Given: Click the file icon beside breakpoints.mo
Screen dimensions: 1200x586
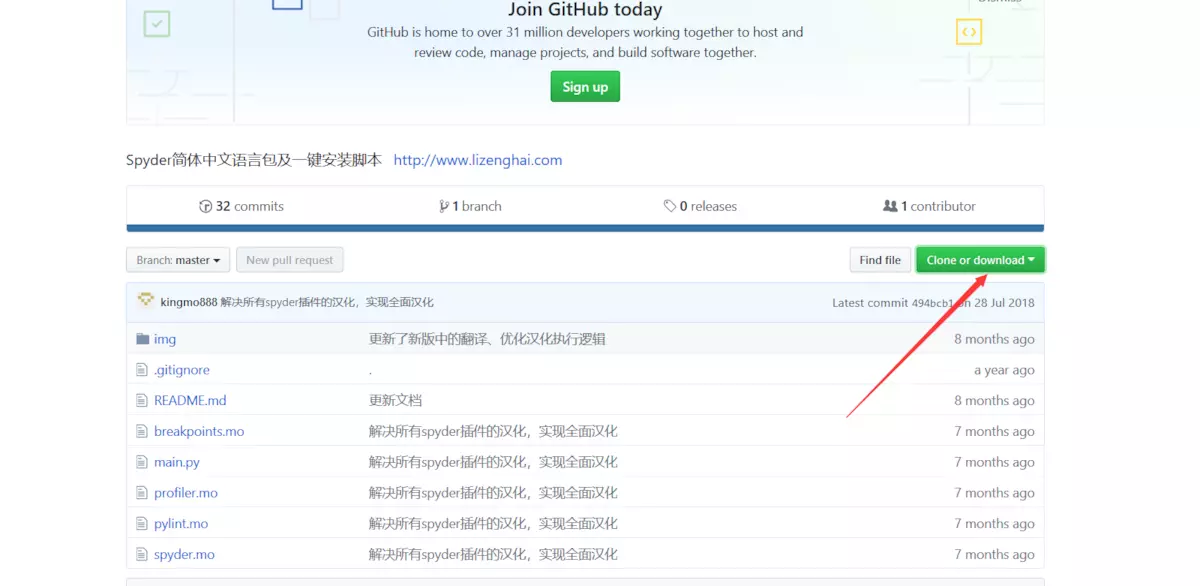Looking at the screenshot, I should coord(142,431).
